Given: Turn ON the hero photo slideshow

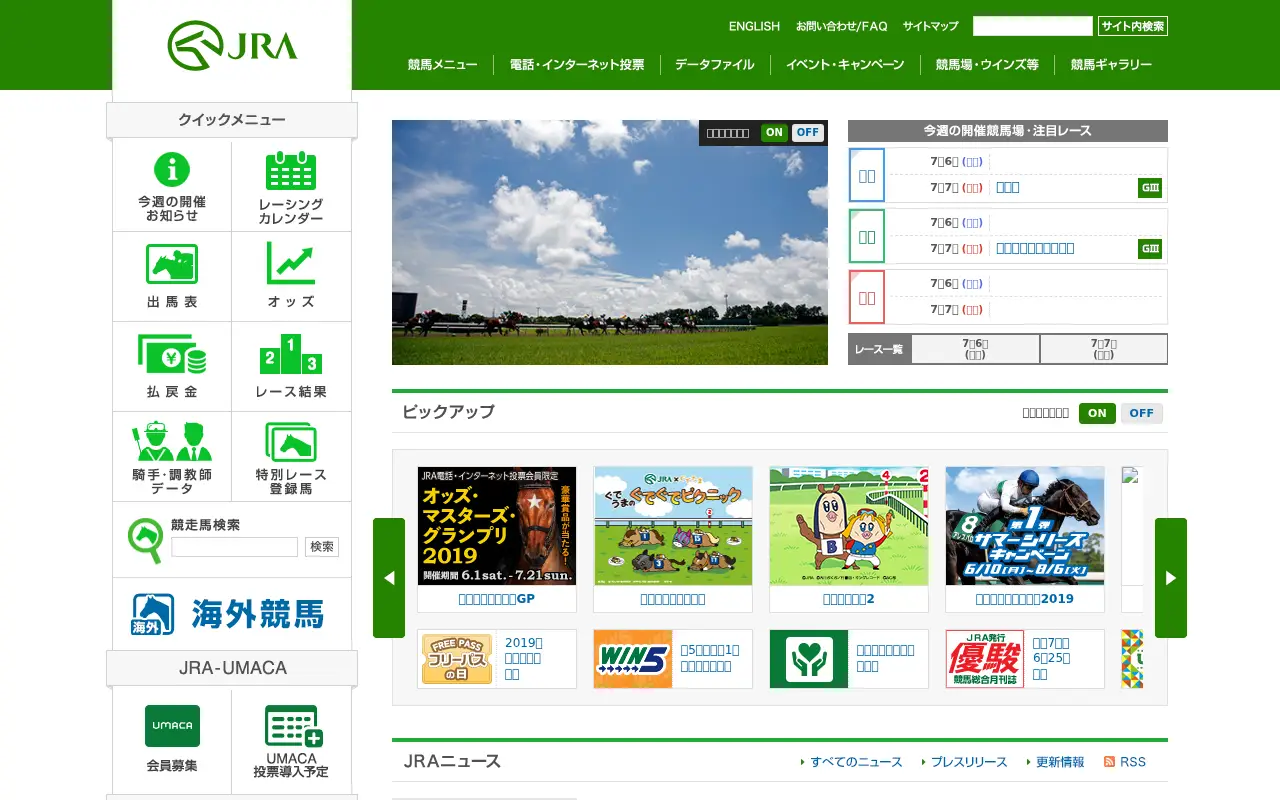Looking at the screenshot, I should click(774, 132).
